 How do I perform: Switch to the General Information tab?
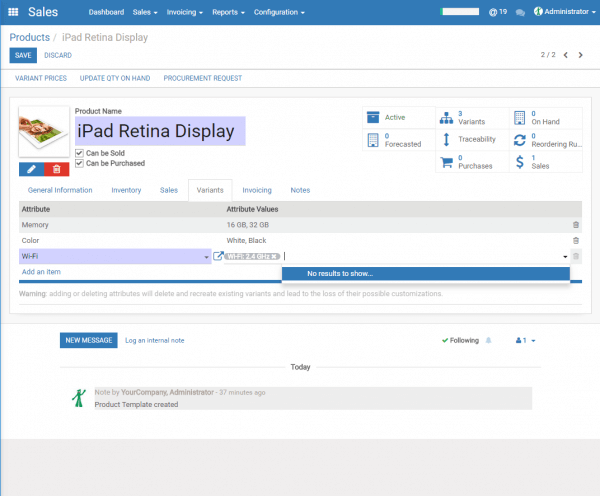60,190
